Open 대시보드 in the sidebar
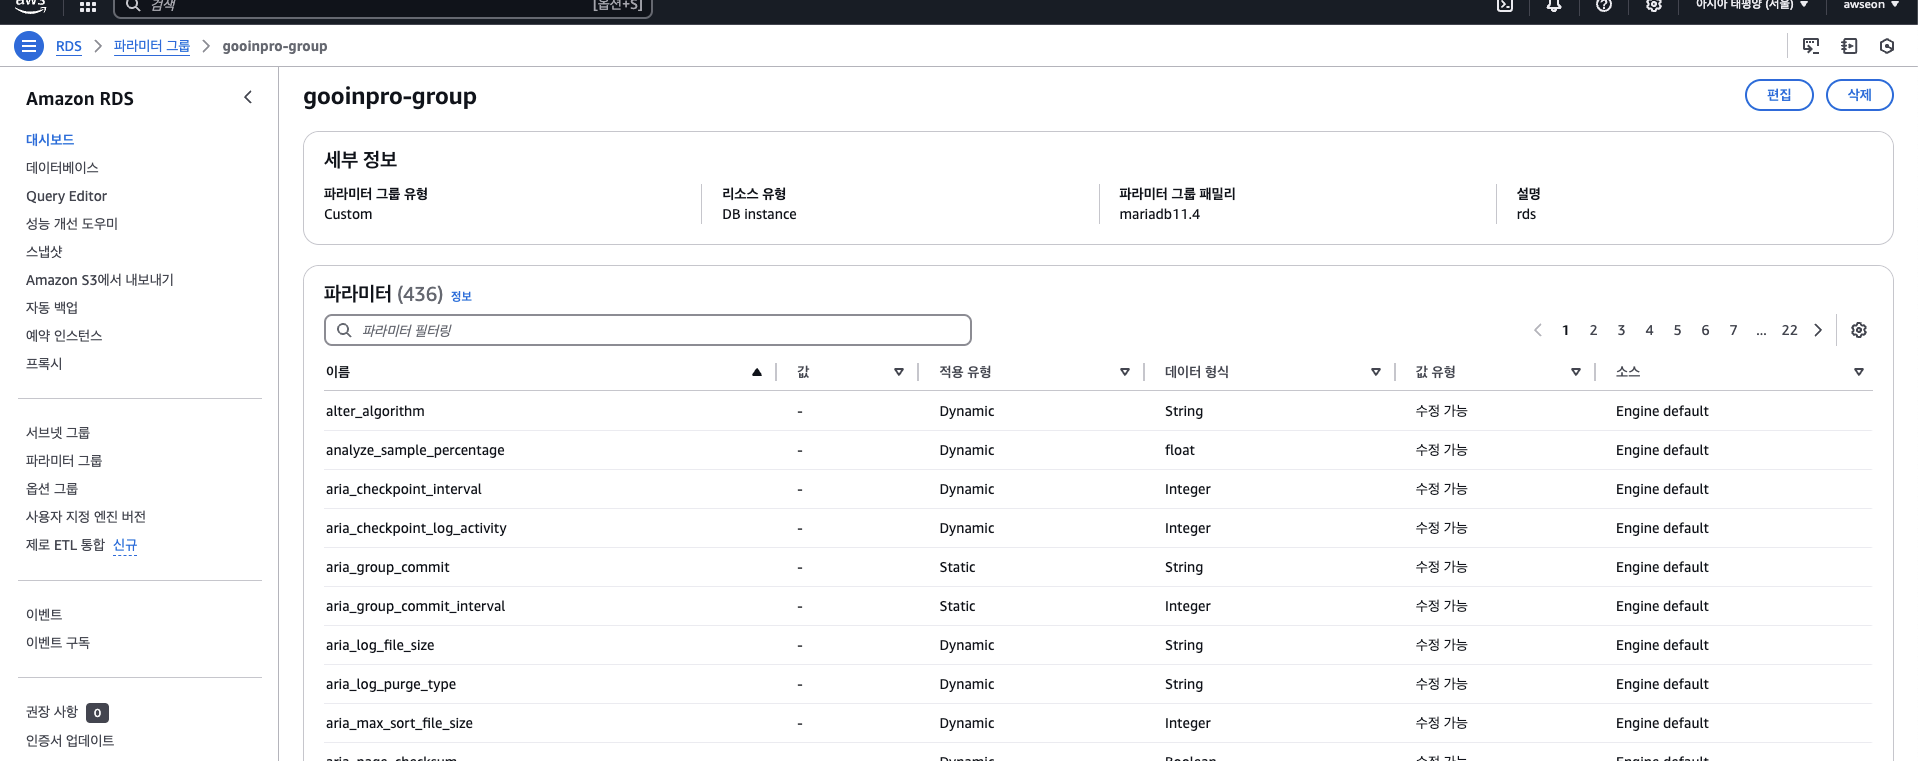Viewport: 1918px width, 761px height. point(50,140)
